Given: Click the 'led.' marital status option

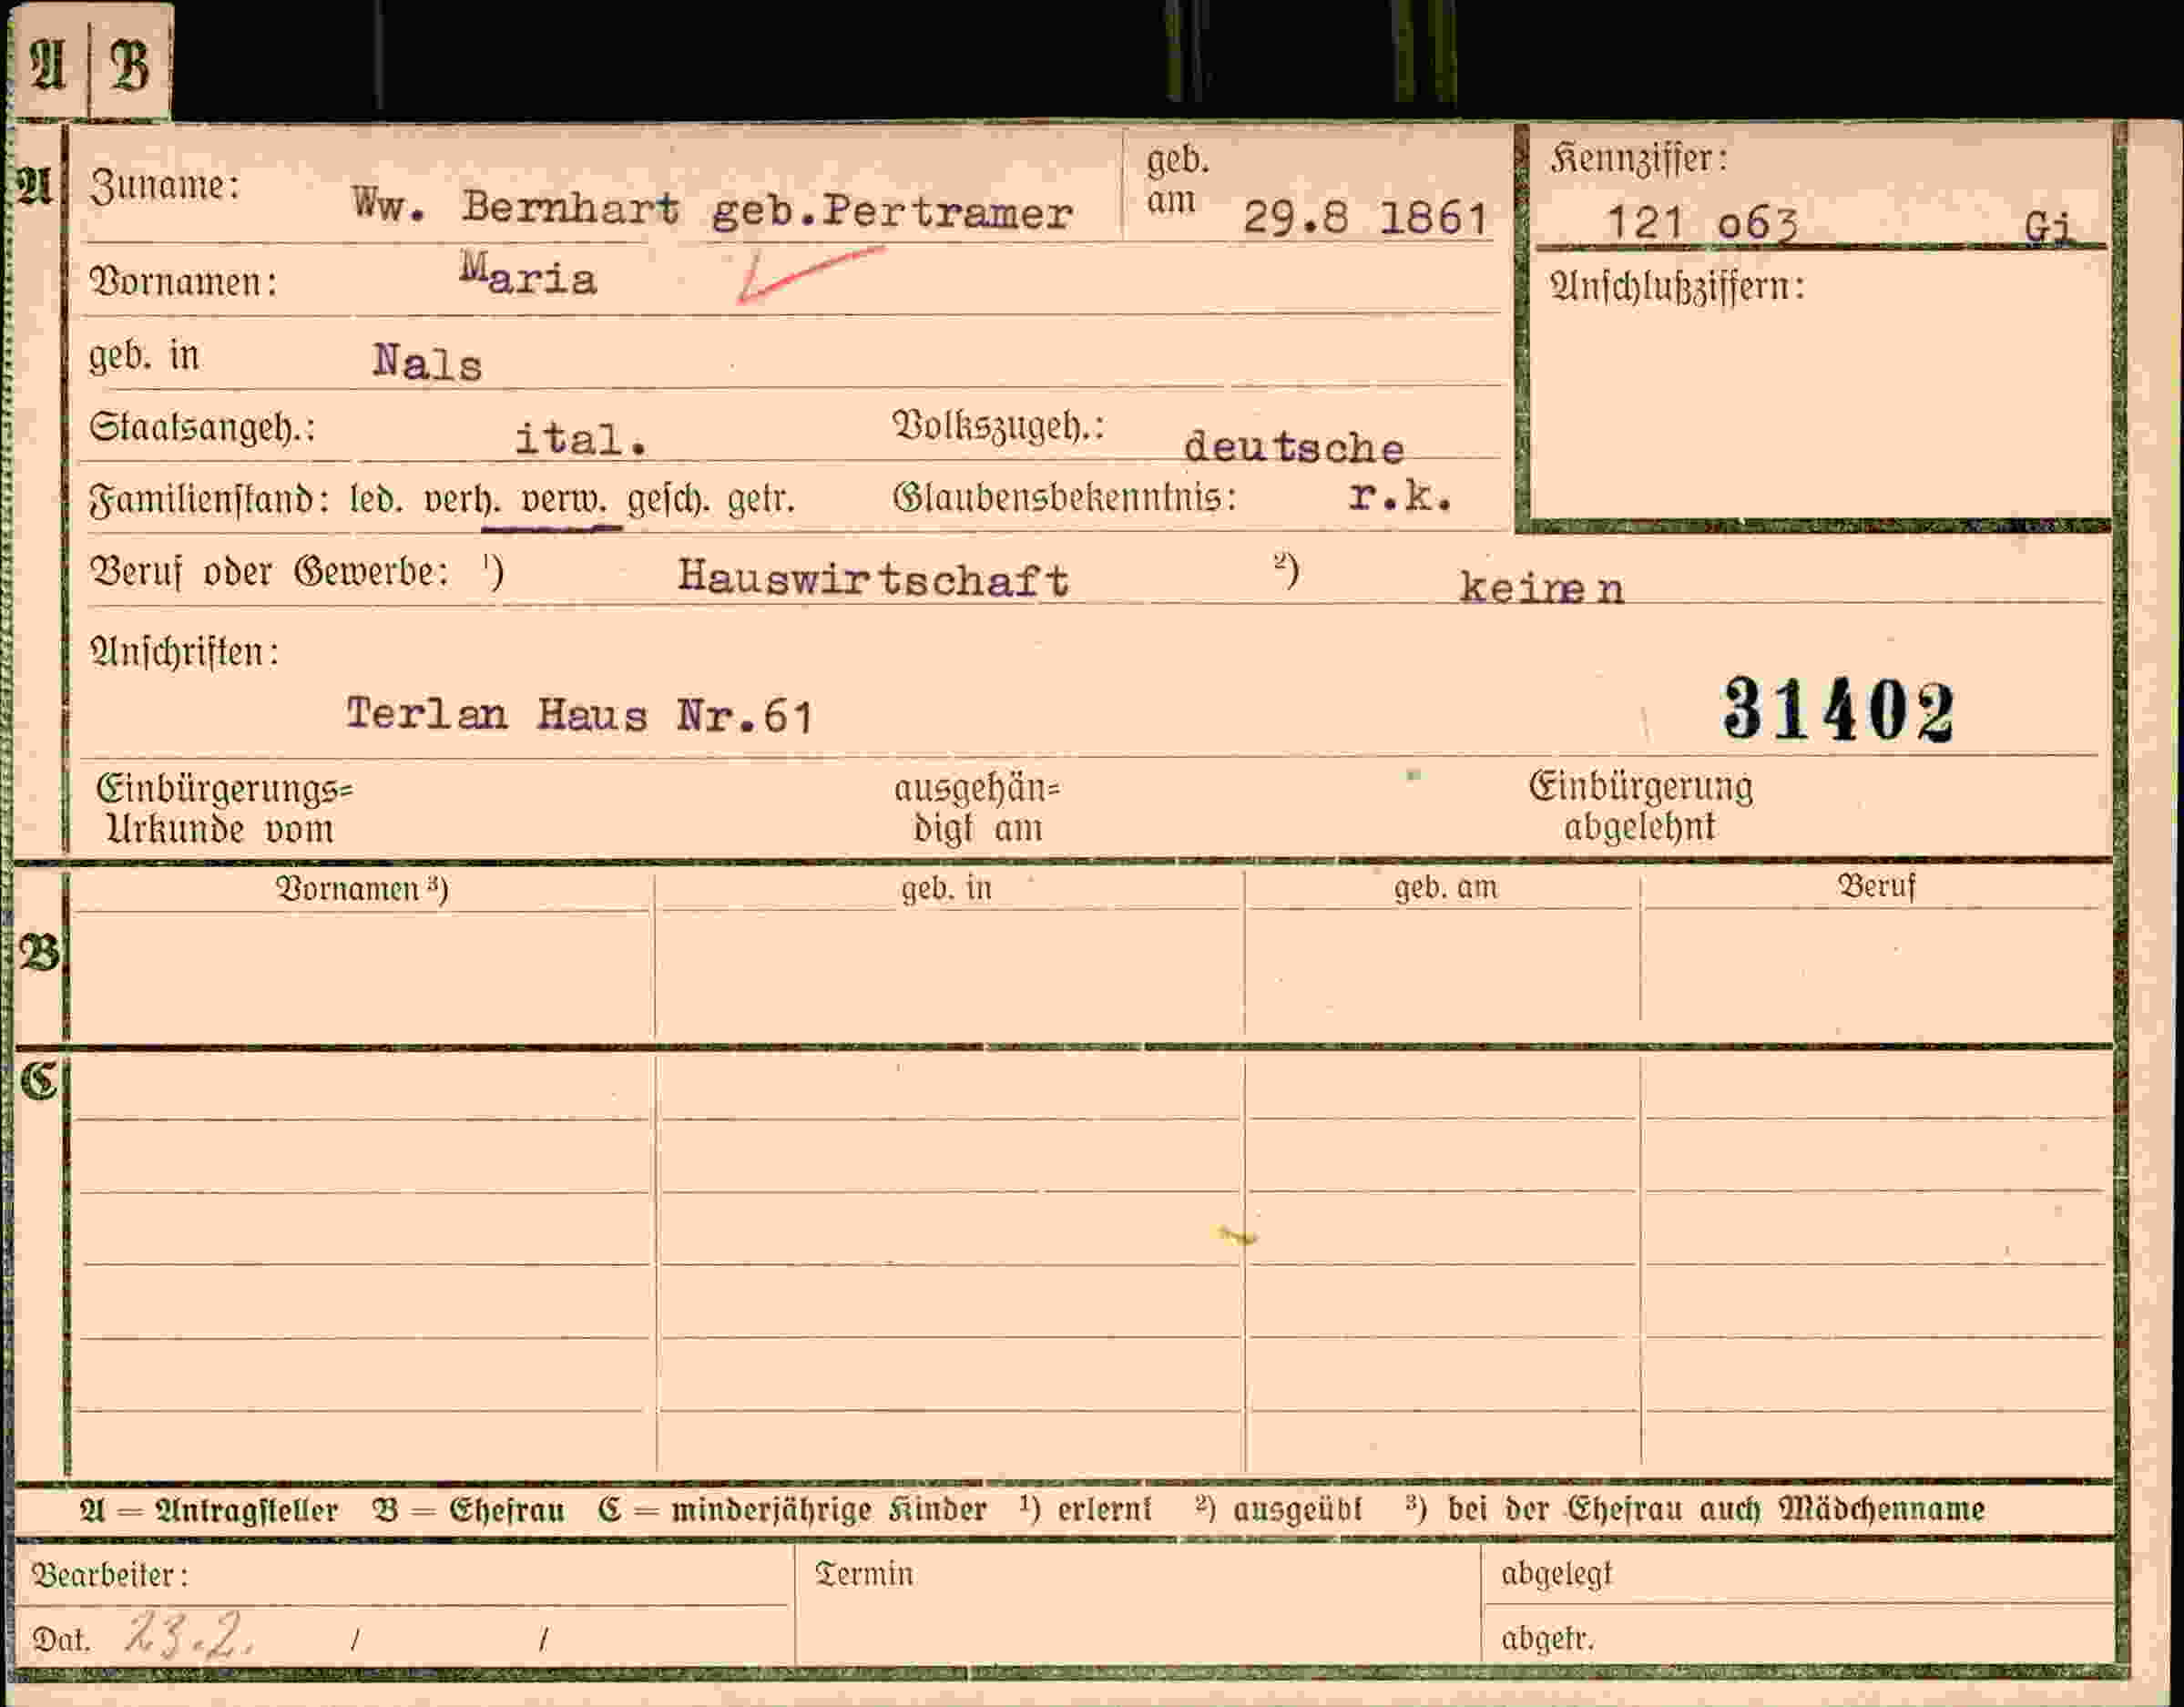Looking at the screenshot, I should (376, 498).
